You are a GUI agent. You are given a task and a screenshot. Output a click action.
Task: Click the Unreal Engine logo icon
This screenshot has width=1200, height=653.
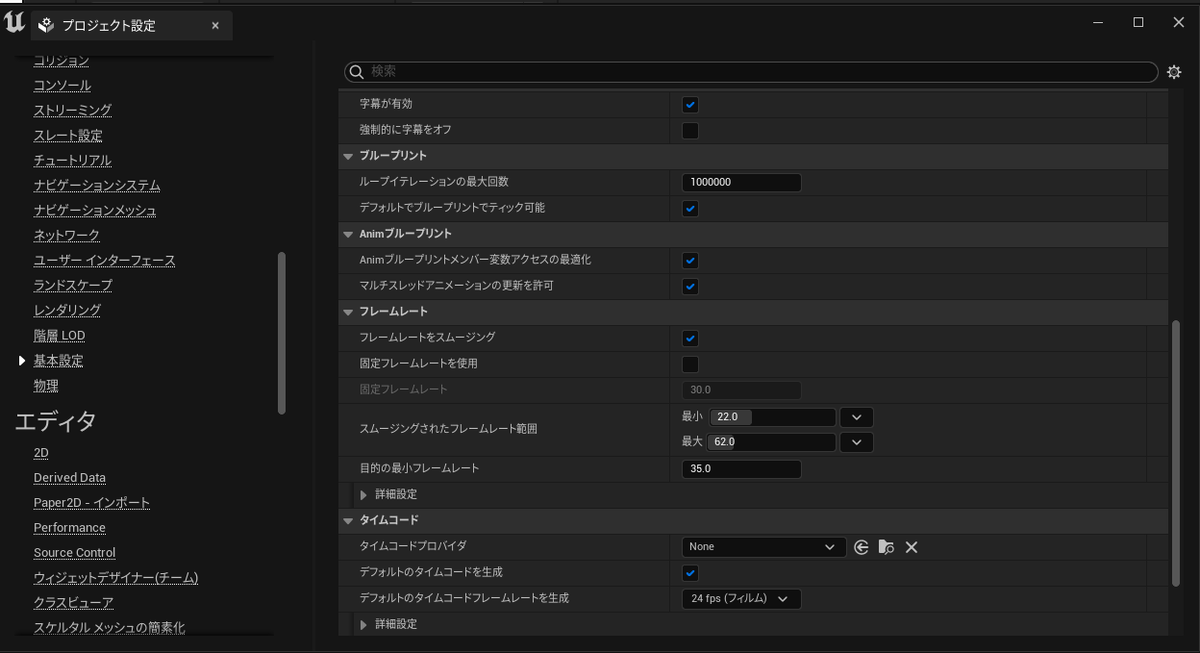14,22
